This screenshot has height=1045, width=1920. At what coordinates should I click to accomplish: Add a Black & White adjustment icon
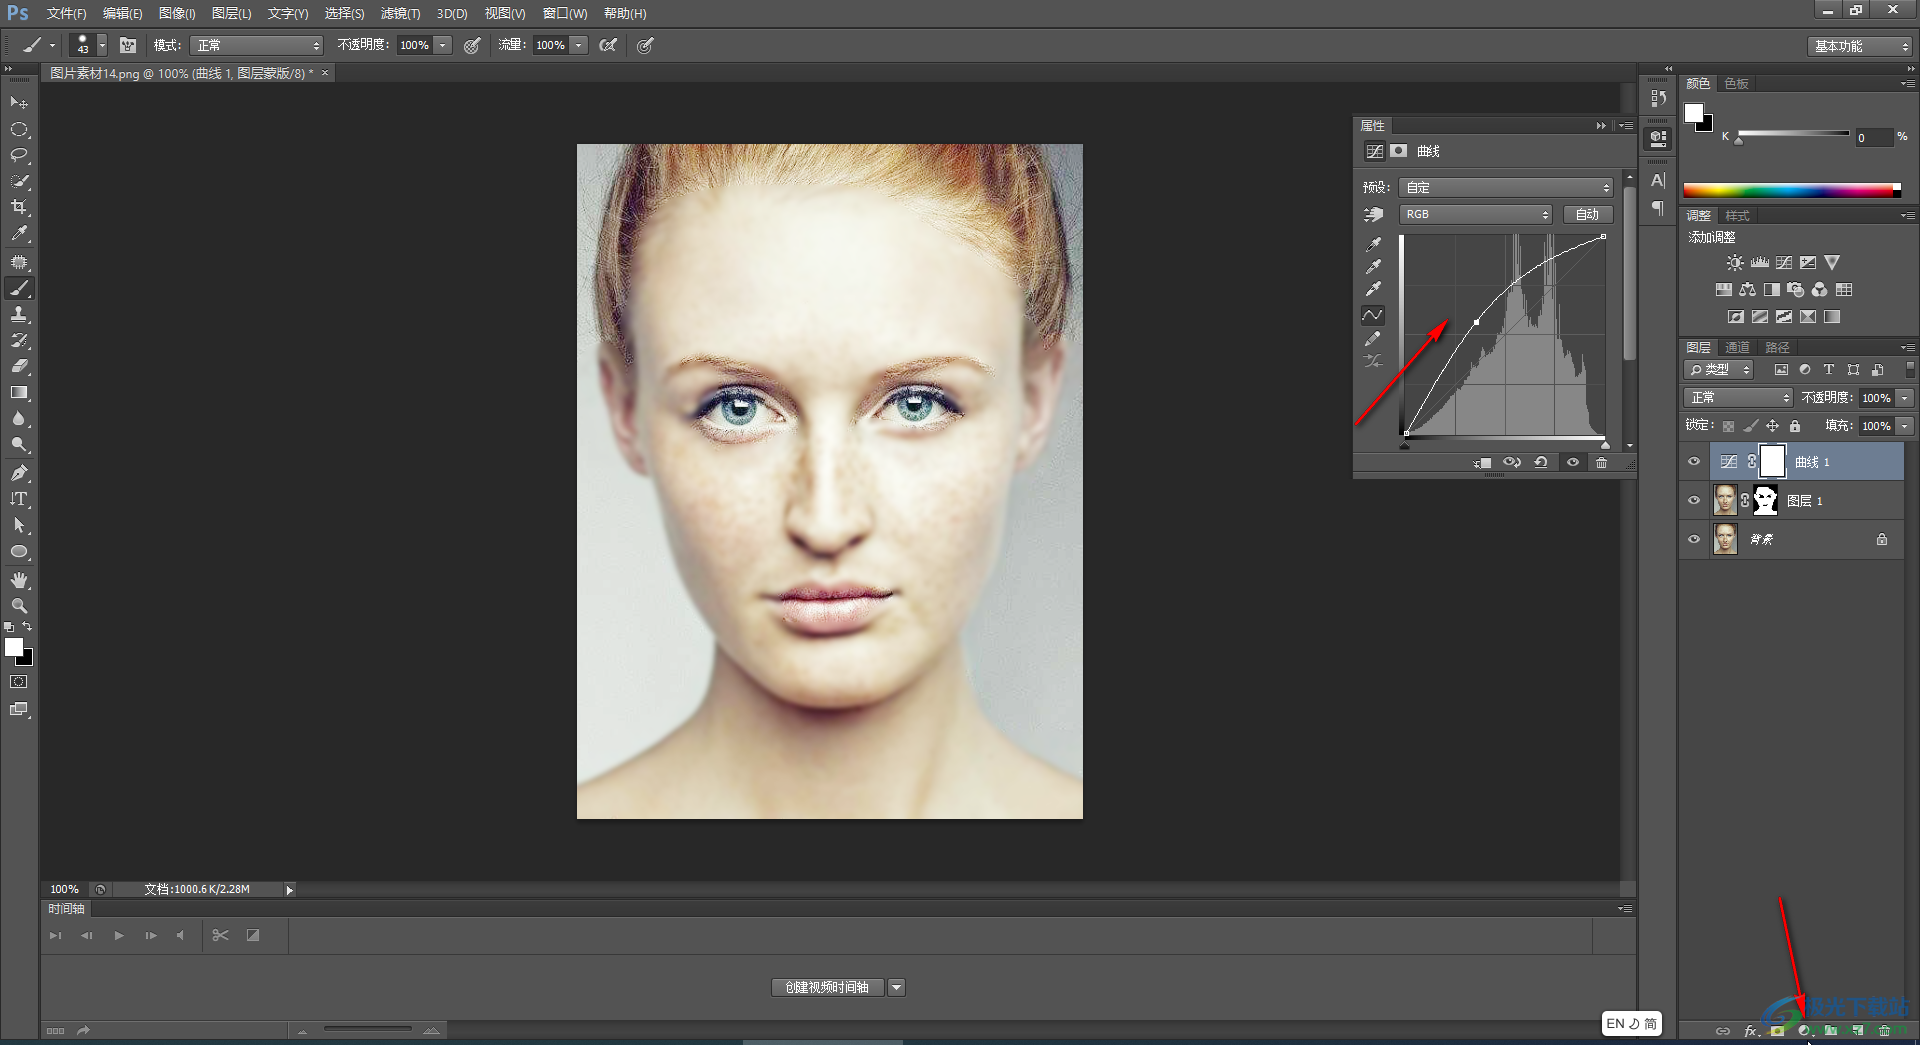[1771, 290]
